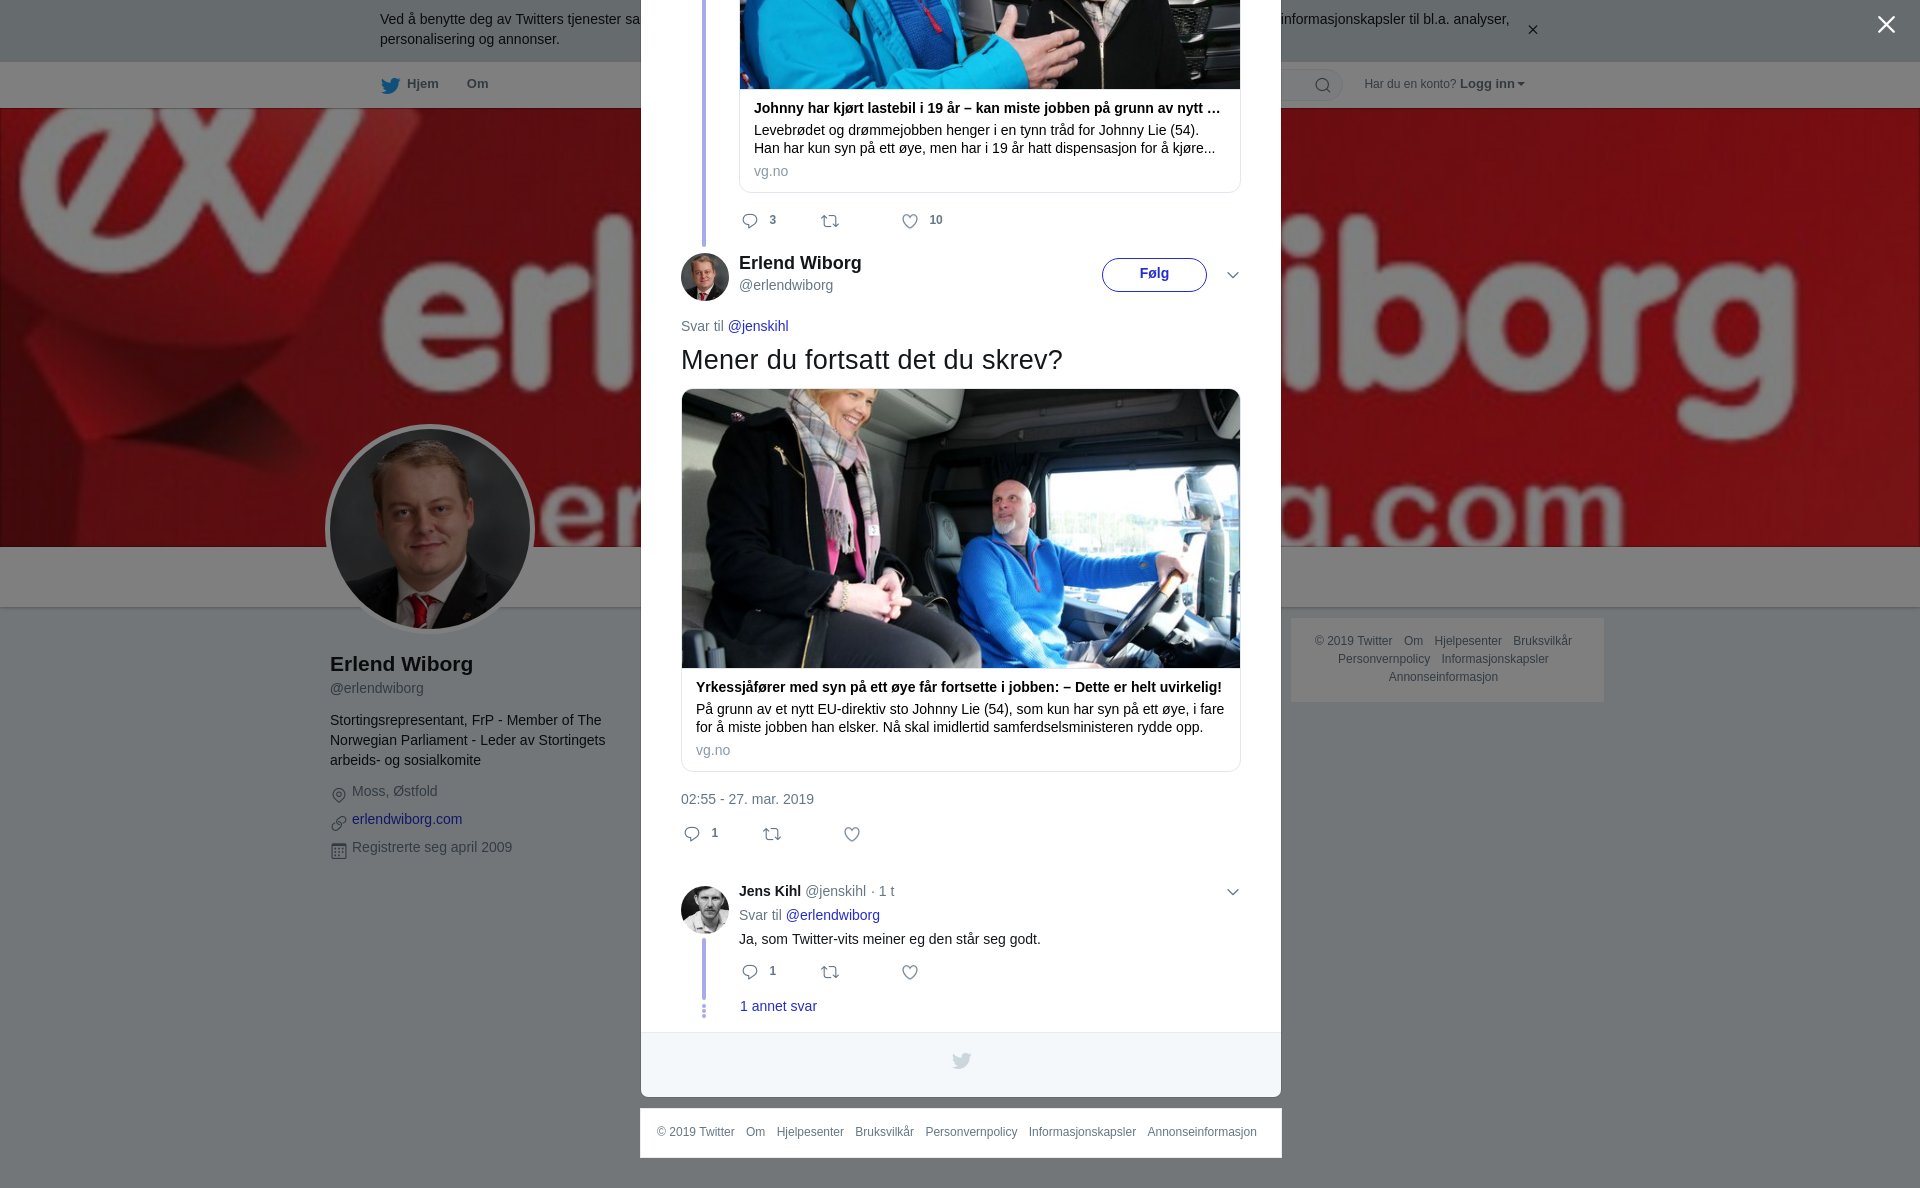The width and height of the screenshot is (1920, 1188).
Task: Expand options chevron on Jens Kihl's reply
Action: coord(1233,892)
